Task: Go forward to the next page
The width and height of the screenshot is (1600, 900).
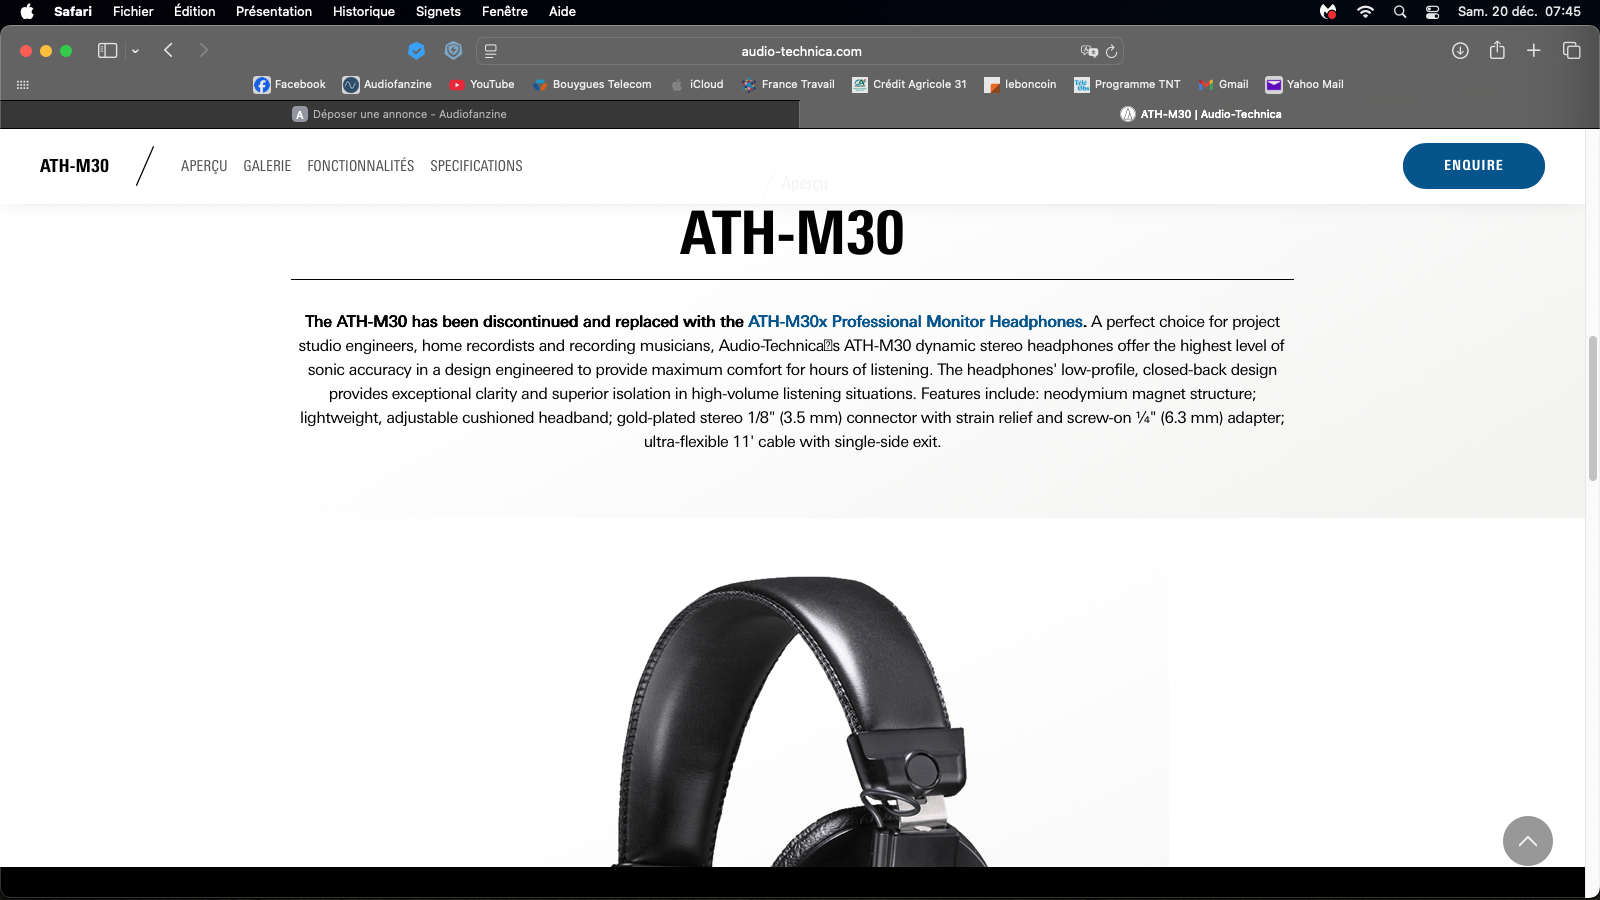Action: (203, 50)
